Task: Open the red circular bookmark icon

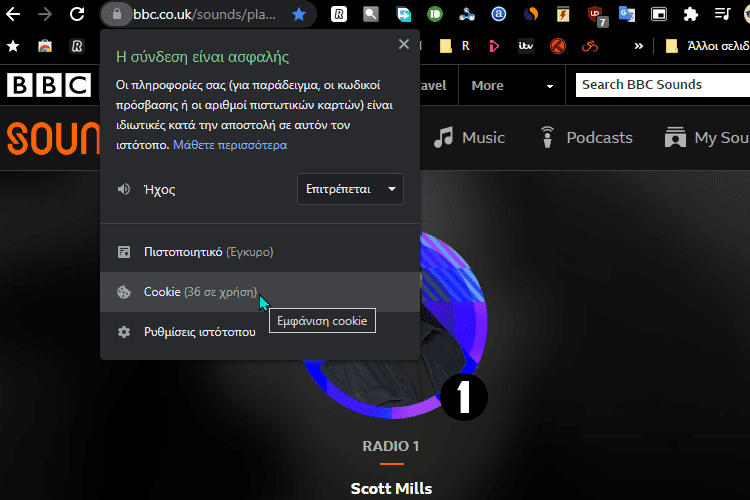Action: pyautogui.click(x=558, y=46)
